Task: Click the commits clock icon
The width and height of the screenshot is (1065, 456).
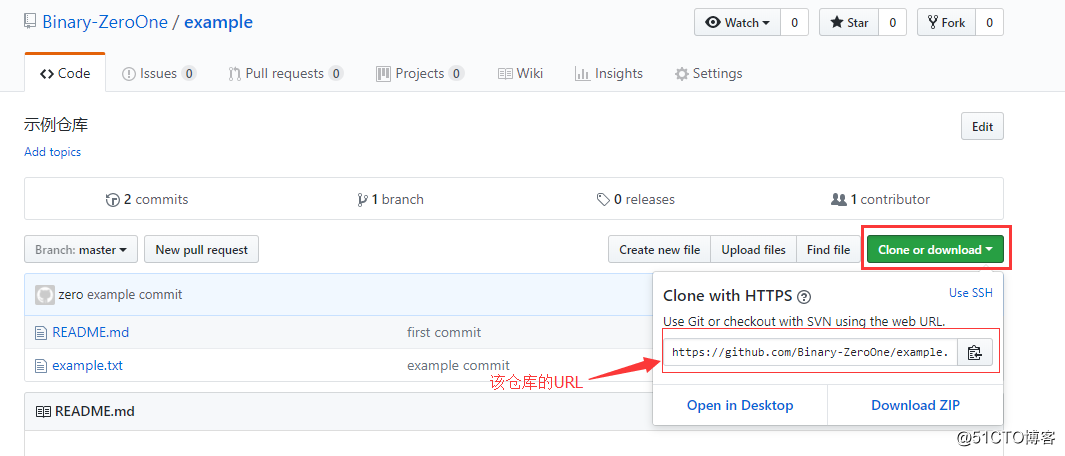Action: (x=113, y=200)
